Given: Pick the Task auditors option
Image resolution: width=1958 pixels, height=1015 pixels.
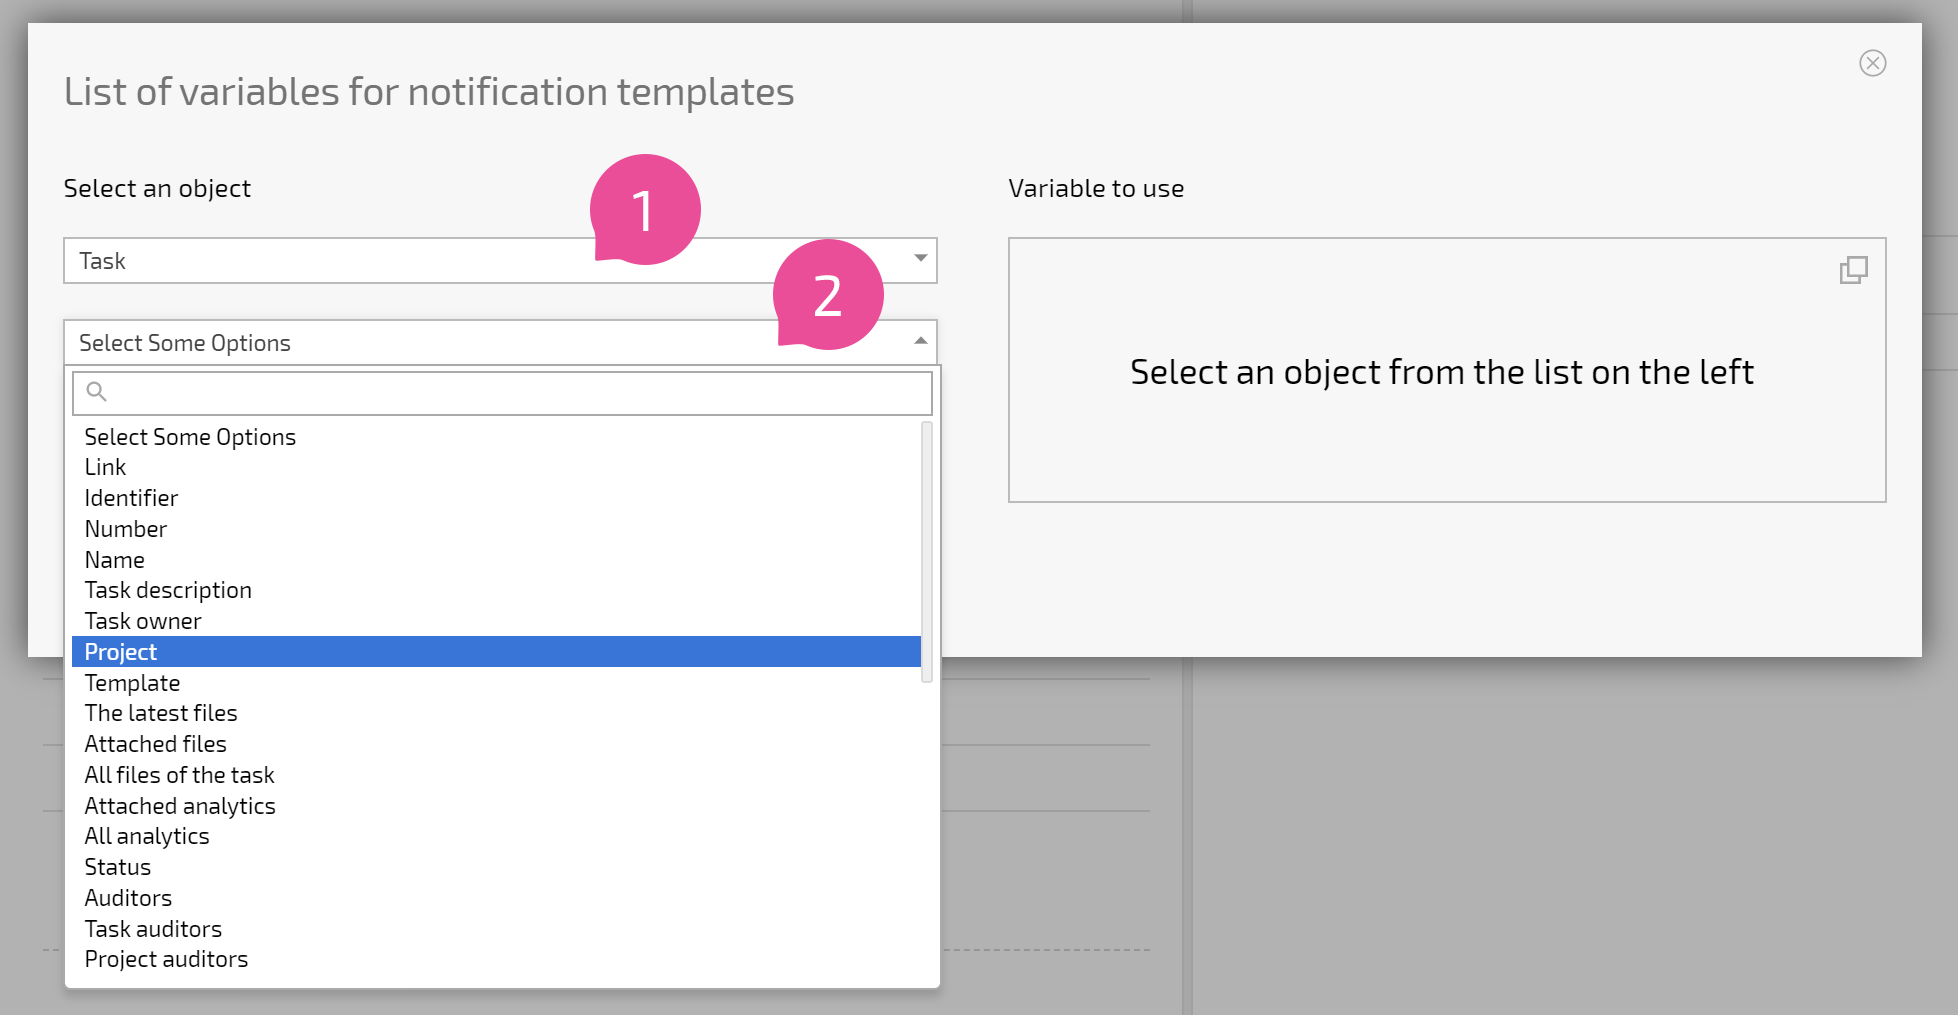Looking at the screenshot, I should pos(496,929).
